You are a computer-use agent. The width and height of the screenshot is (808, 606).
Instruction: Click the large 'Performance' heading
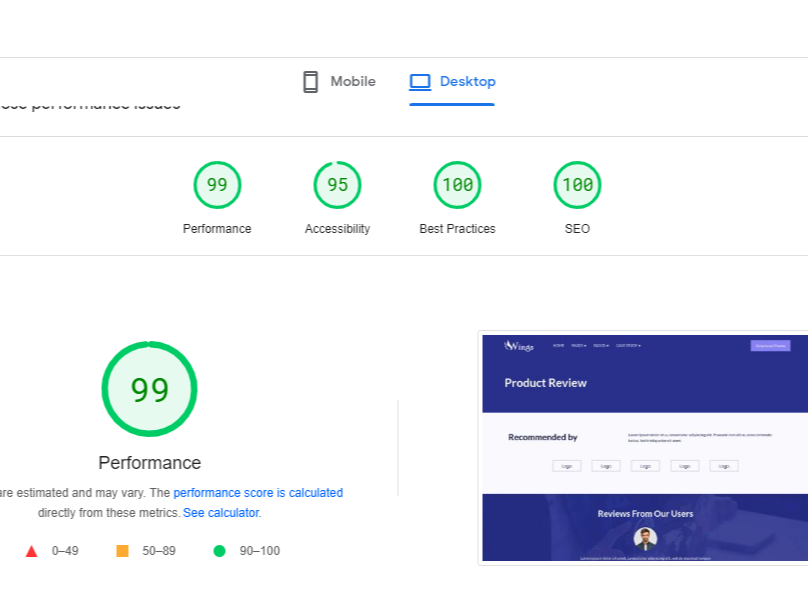(149, 463)
